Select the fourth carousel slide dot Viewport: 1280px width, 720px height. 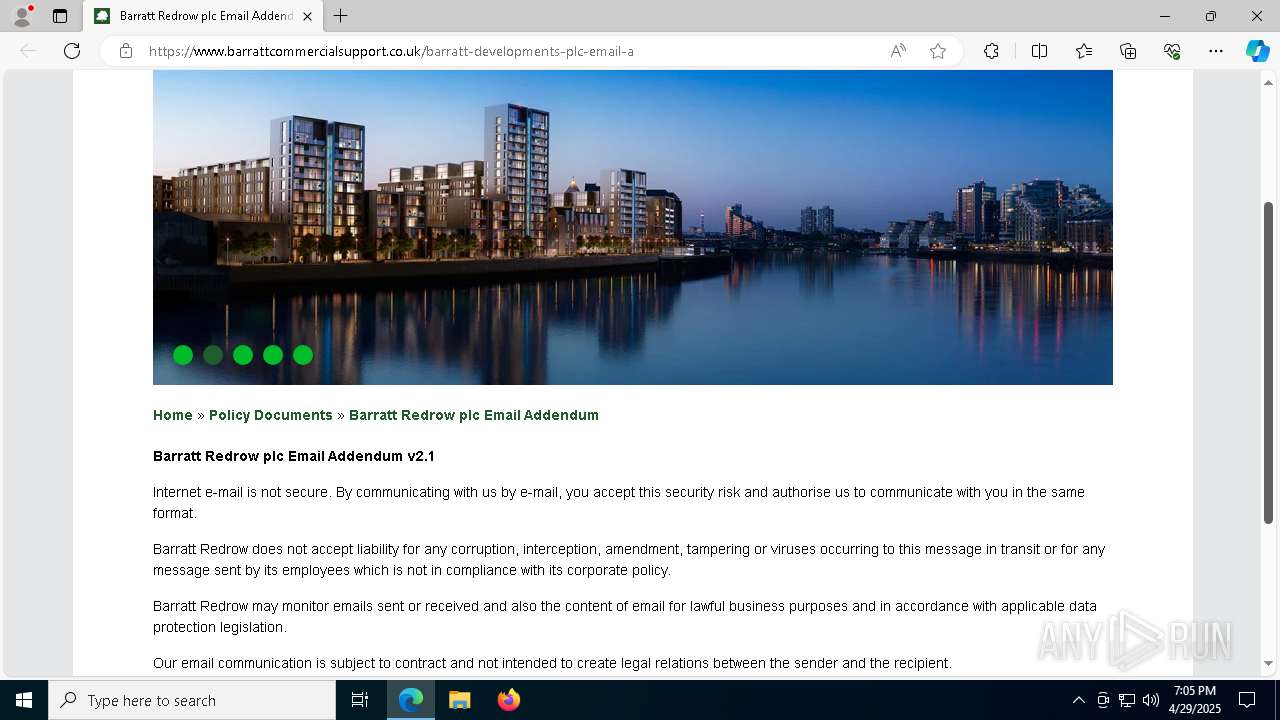(x=273, y=355)
